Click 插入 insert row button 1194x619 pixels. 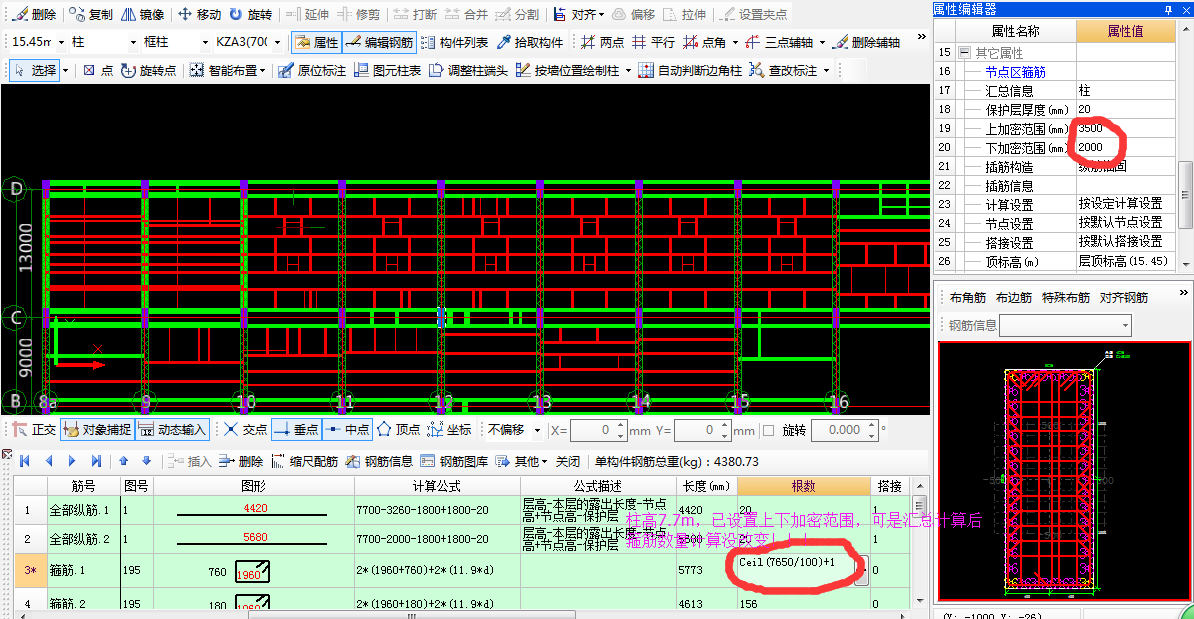[x=189, y=461]
